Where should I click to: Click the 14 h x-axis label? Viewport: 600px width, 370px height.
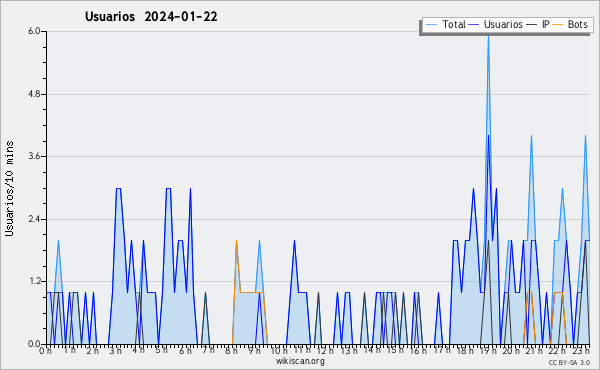372,350
